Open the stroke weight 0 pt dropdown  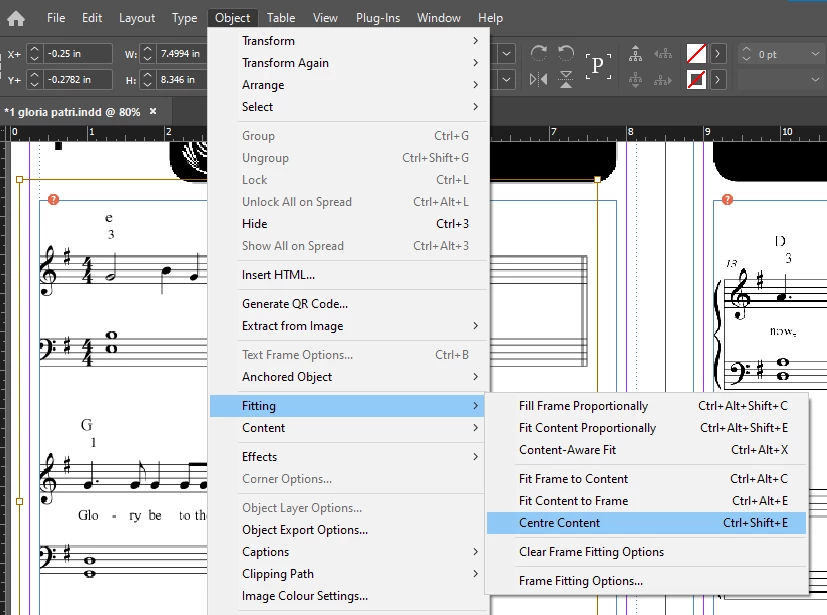tap(815, 54)
